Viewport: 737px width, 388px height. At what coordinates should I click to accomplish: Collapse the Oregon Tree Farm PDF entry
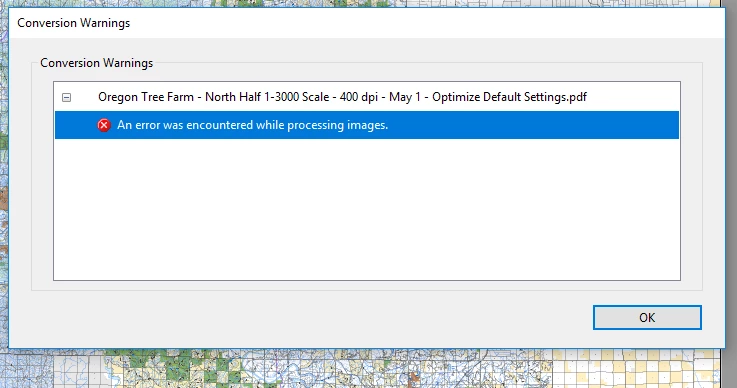pyautogui.click(x=67, y=97)
